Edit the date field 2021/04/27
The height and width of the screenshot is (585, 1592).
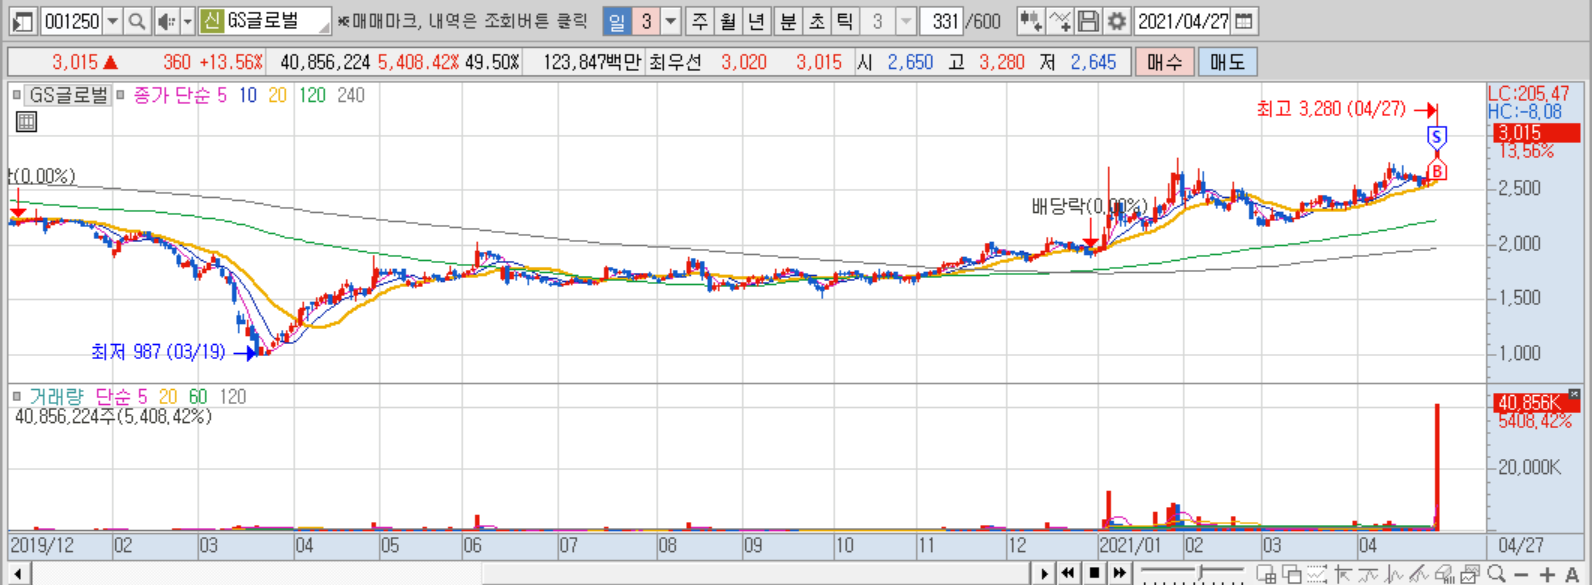(1183, 21)
